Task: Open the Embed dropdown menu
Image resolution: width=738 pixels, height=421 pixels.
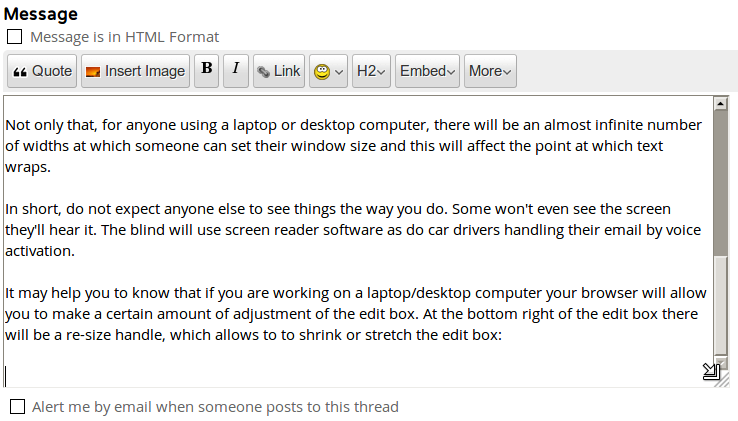Action: (427, 71)
